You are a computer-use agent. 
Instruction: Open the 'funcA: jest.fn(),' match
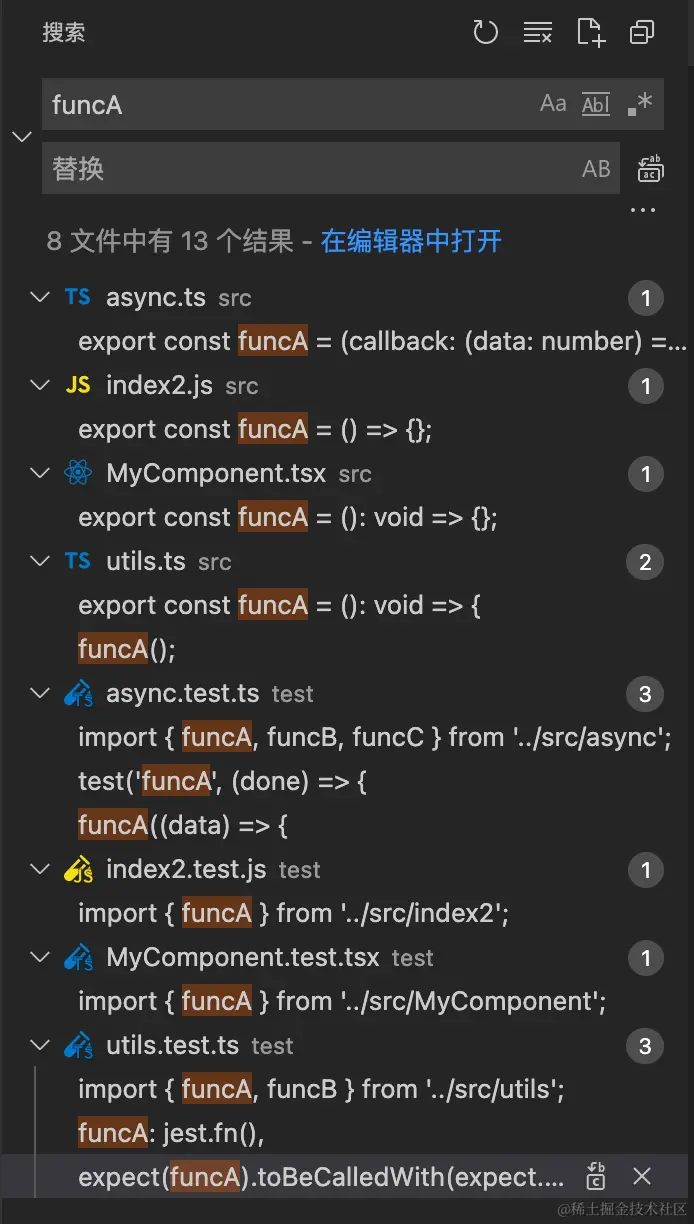(x=171, y=1133)
